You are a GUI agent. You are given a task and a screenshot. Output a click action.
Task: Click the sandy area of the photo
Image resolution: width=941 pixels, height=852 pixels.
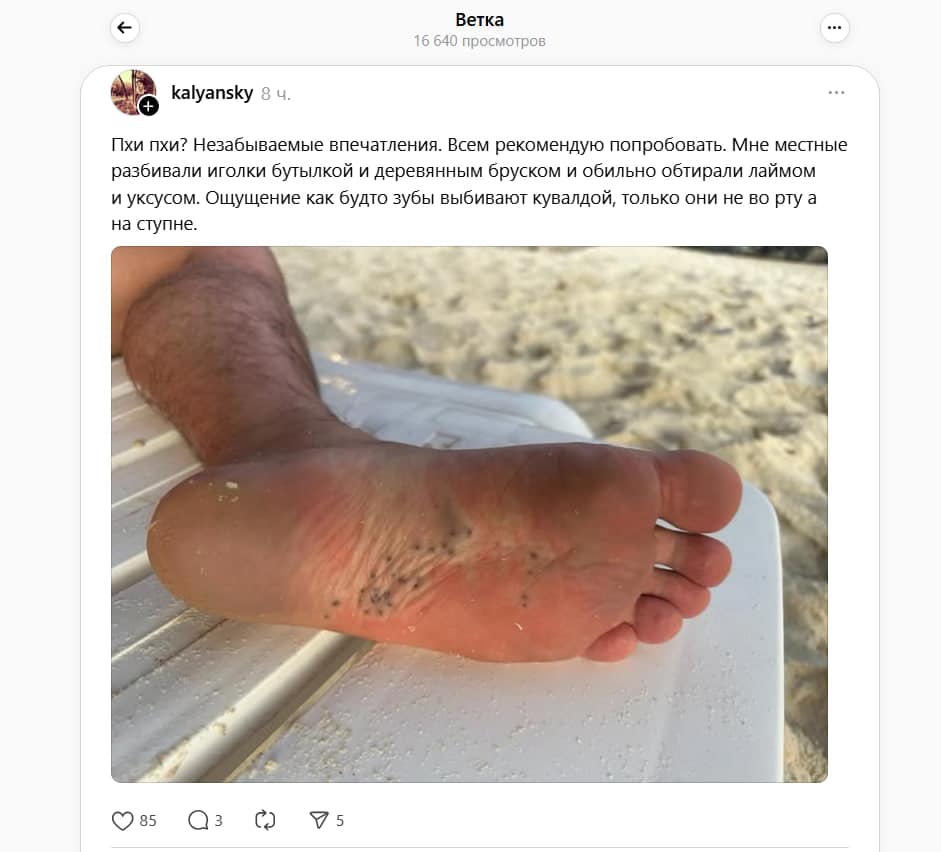click(600, 336)
